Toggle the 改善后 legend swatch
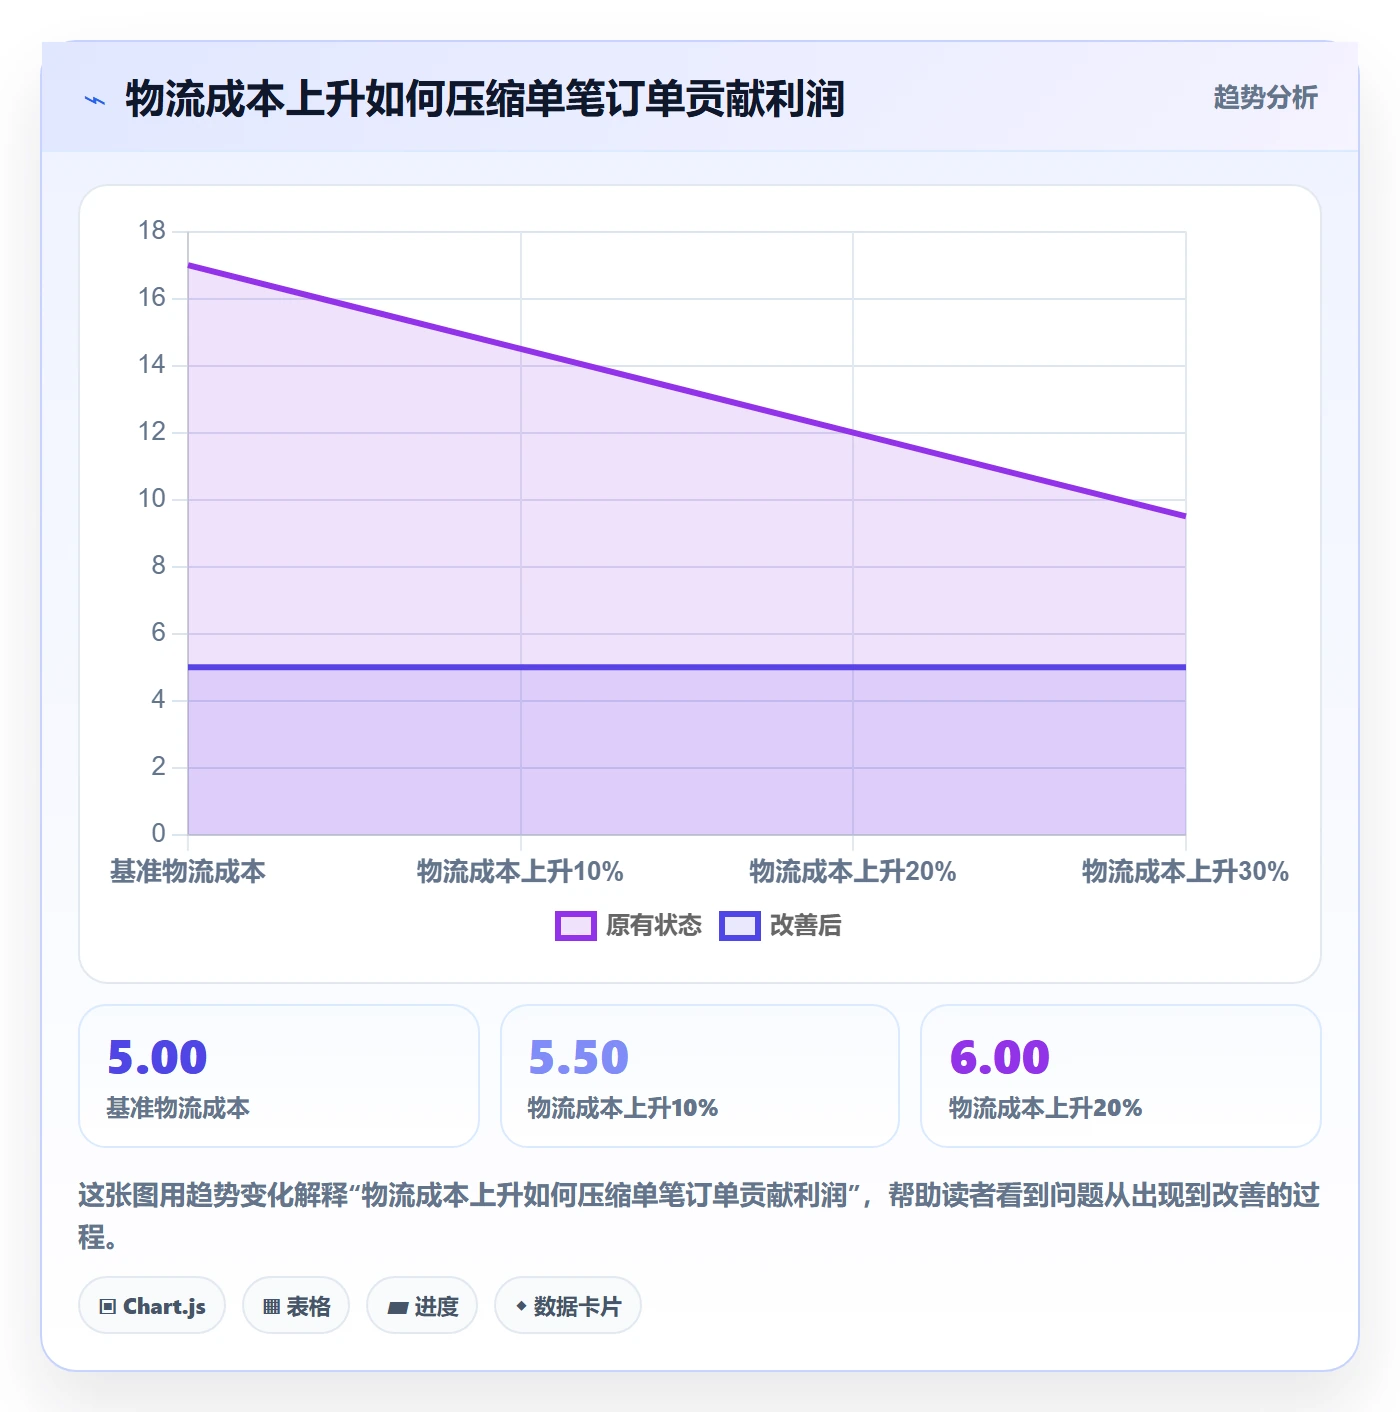1400x1412 pixels. pos(740,926)
